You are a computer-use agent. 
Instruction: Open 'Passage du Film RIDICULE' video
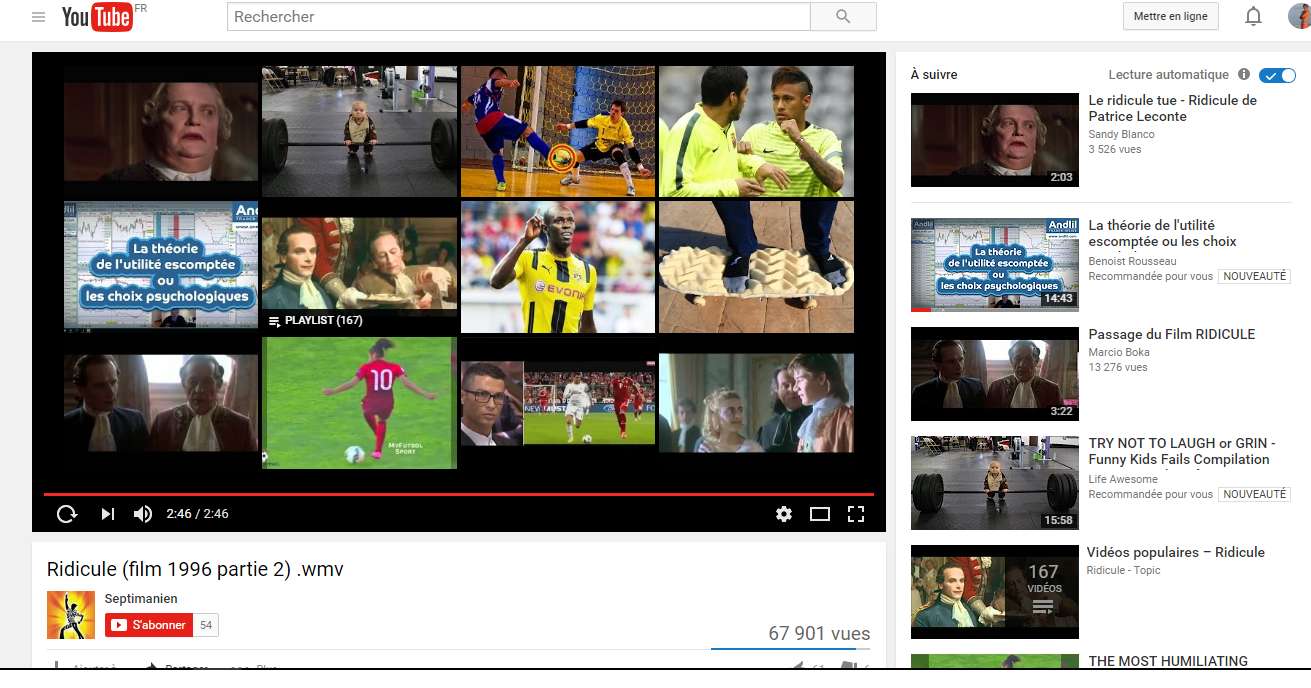[1171, 334]
